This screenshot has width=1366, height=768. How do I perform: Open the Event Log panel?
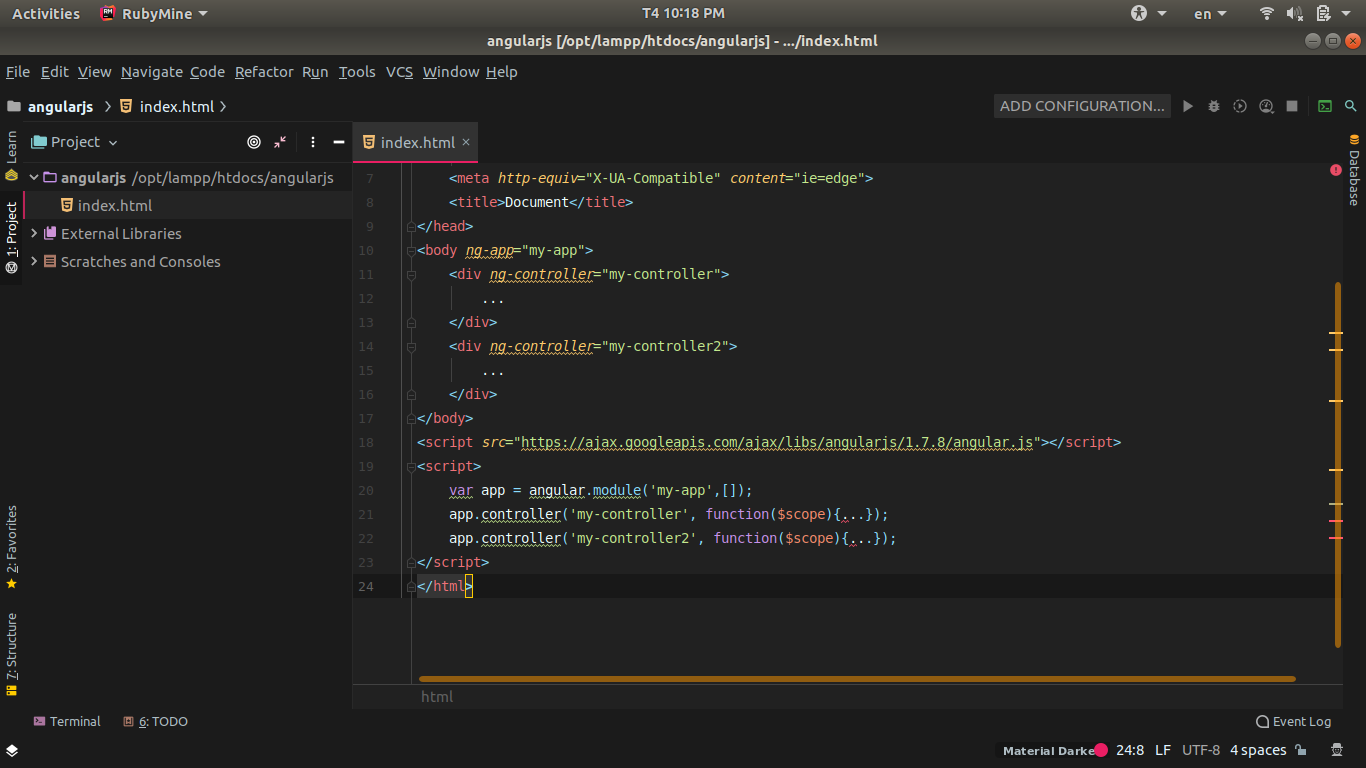1293,721
